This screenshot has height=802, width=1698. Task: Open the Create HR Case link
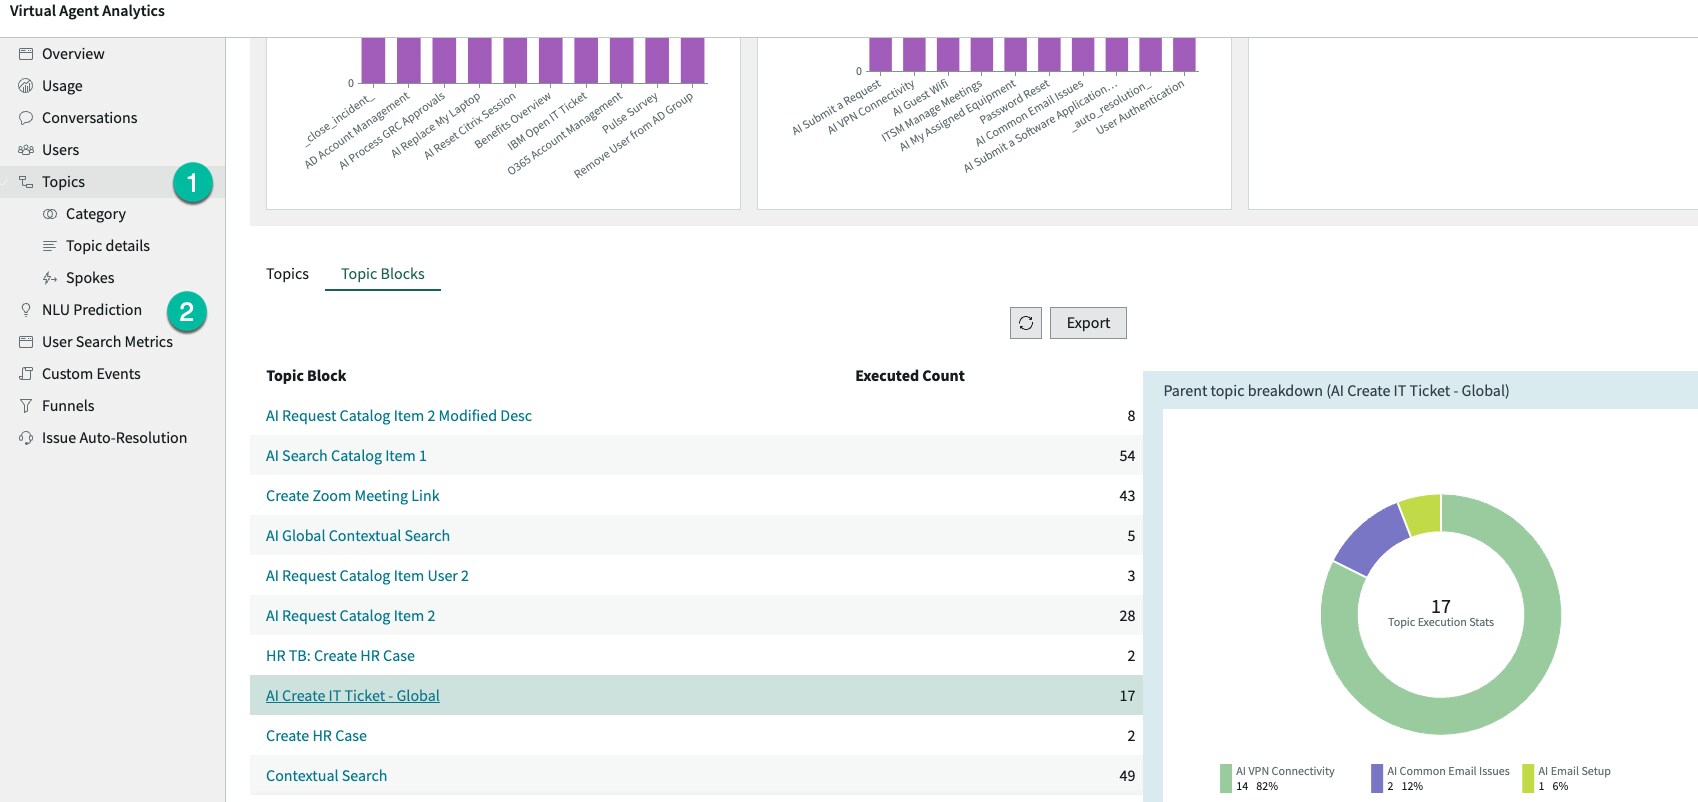[316, 736]
